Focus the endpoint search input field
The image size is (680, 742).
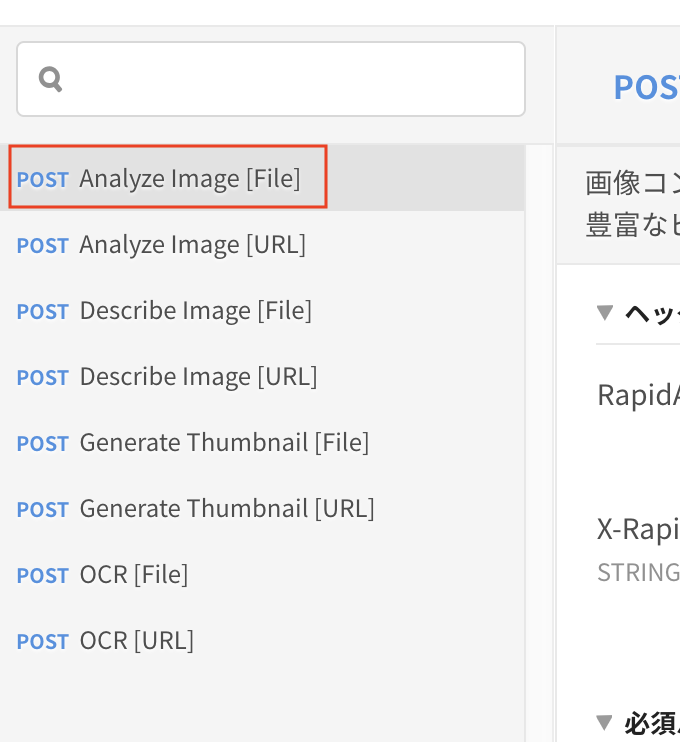click(x=290, y=79)
